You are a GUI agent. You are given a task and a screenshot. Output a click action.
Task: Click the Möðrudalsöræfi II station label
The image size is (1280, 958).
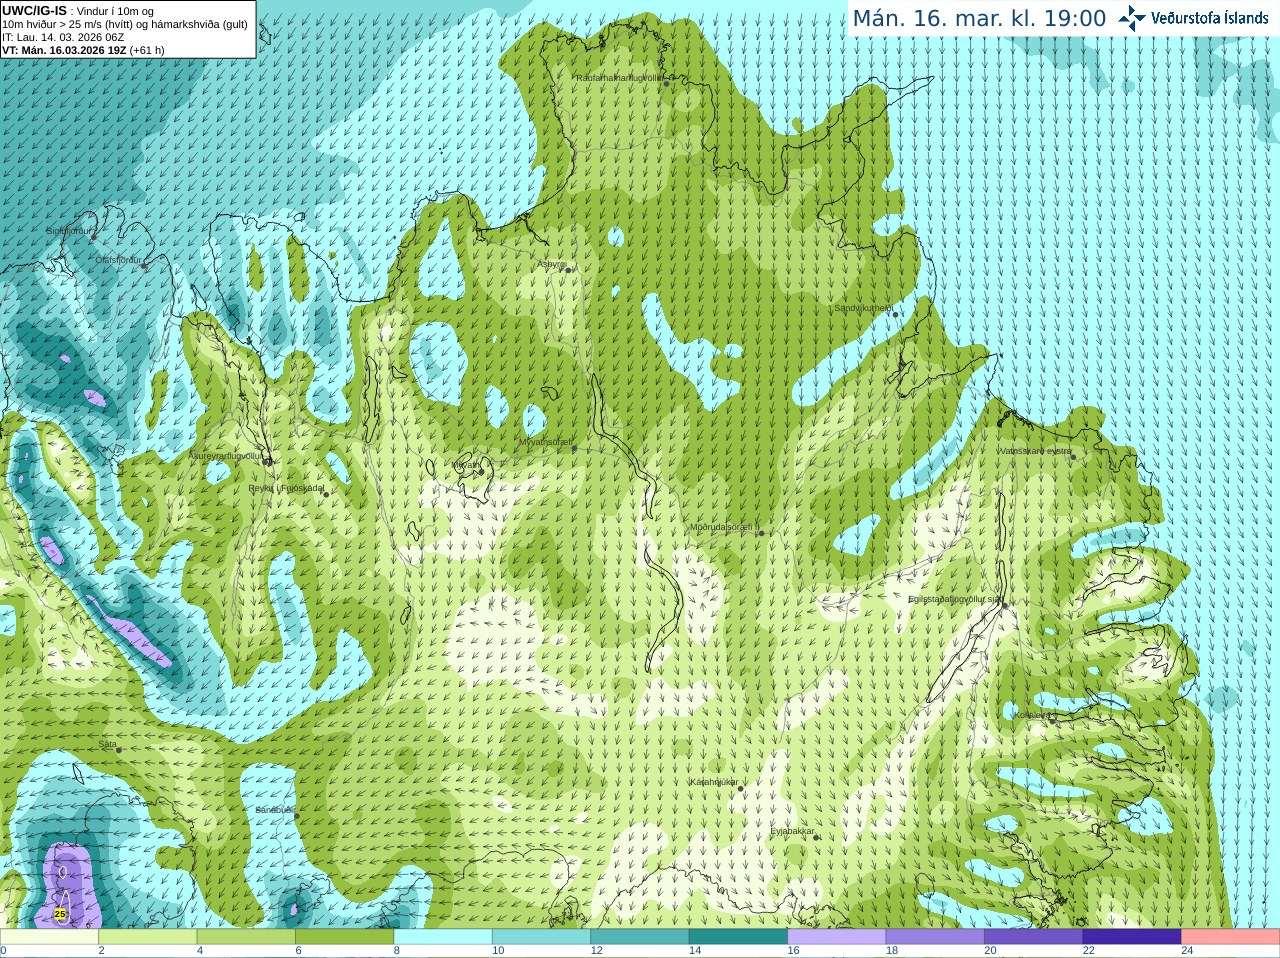(x=725, y=527)
